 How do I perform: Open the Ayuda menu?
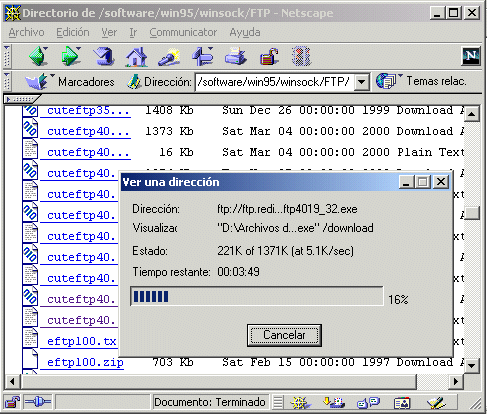(245, 32)
